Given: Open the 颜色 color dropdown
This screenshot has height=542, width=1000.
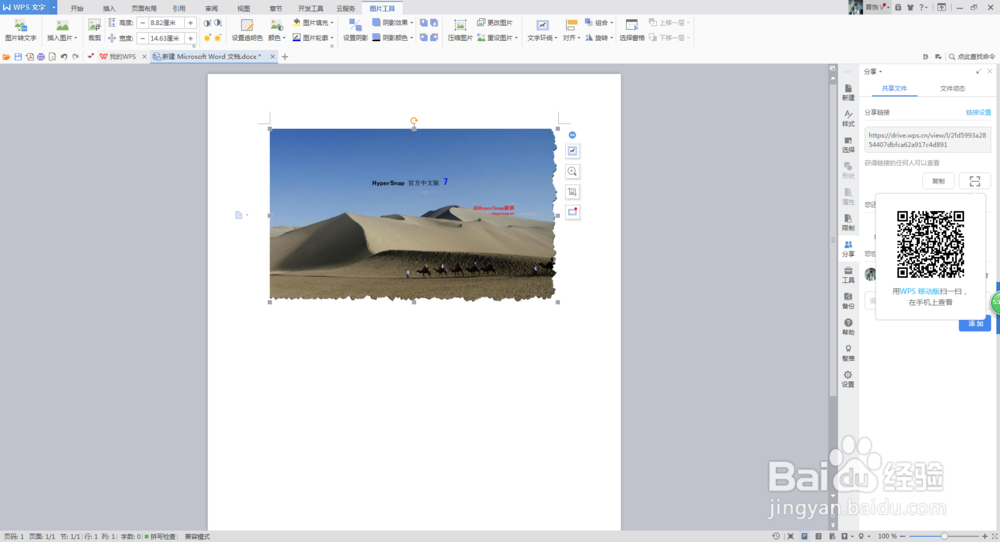Looking at the screenshot, I should [x=276, y=38].
